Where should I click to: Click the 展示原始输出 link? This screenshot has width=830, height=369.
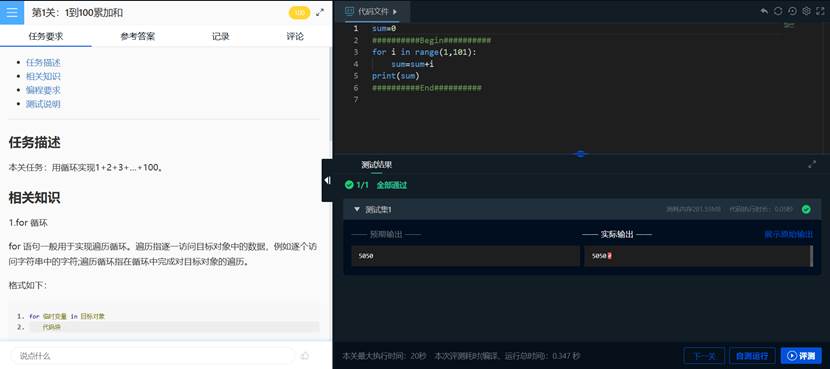click(x=789, y=234)
